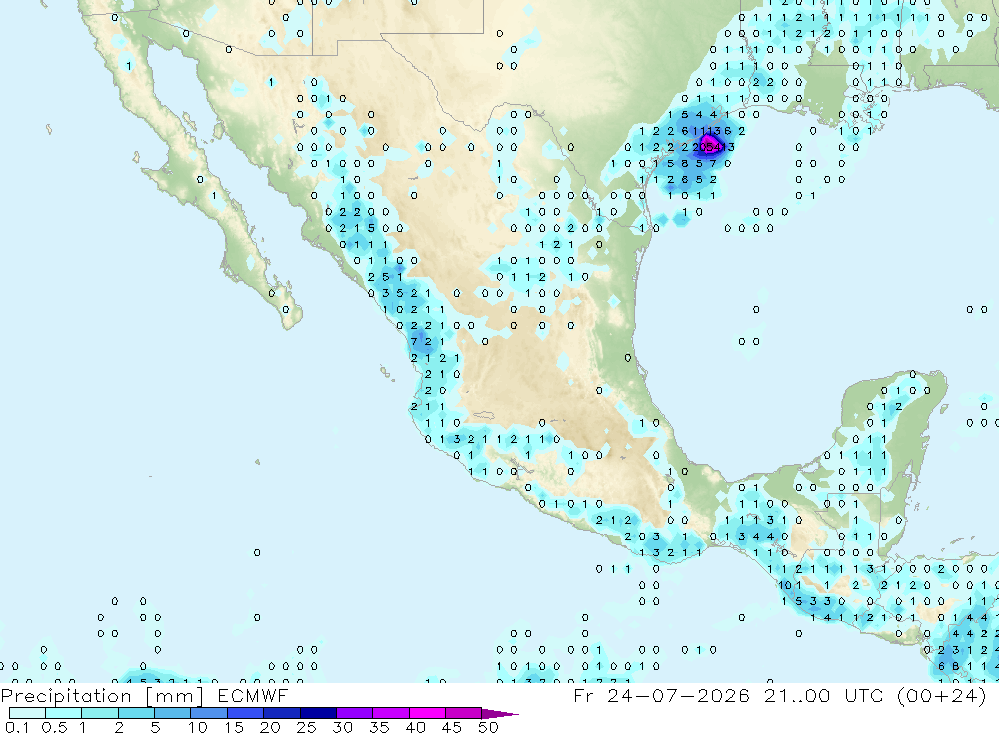Click the magenta precipitation maximum near Texas coast
This screenshot has width=1000, height=733.
(709, 143)
